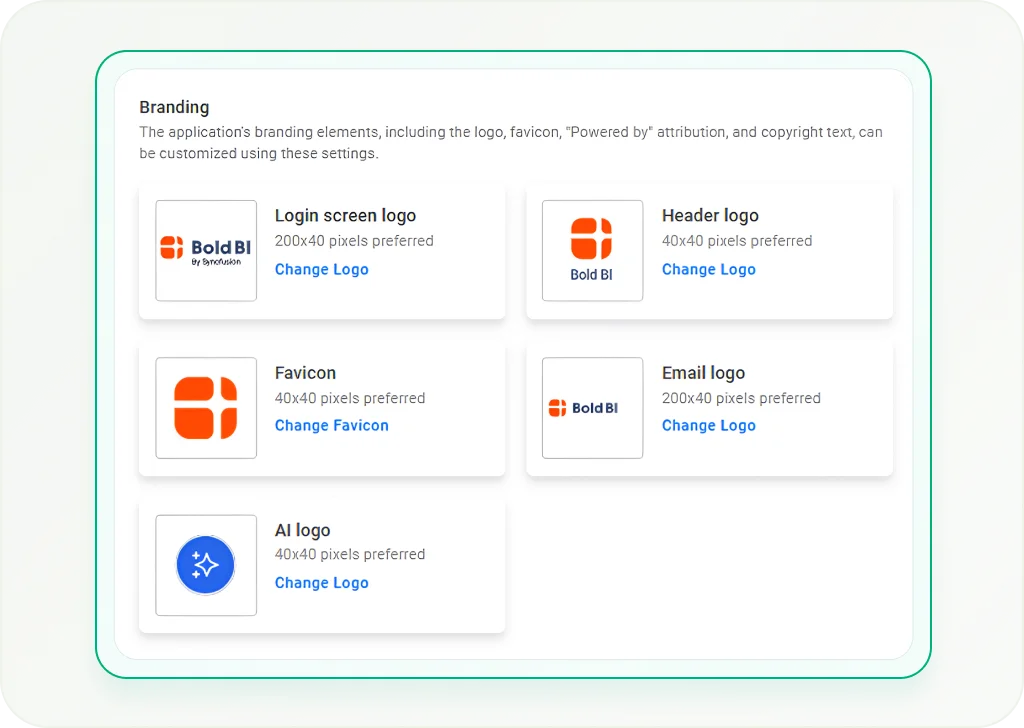The image size is (1024, 728).
Task: Click the Email logo size hint
Action: point(741,398)
